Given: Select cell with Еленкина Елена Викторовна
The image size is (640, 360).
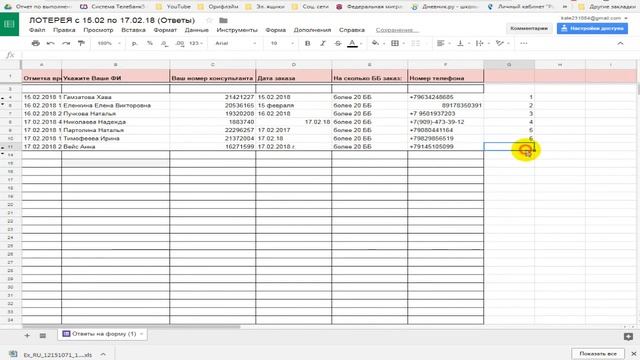Looking at the screenshot, I should pos(116,105).
